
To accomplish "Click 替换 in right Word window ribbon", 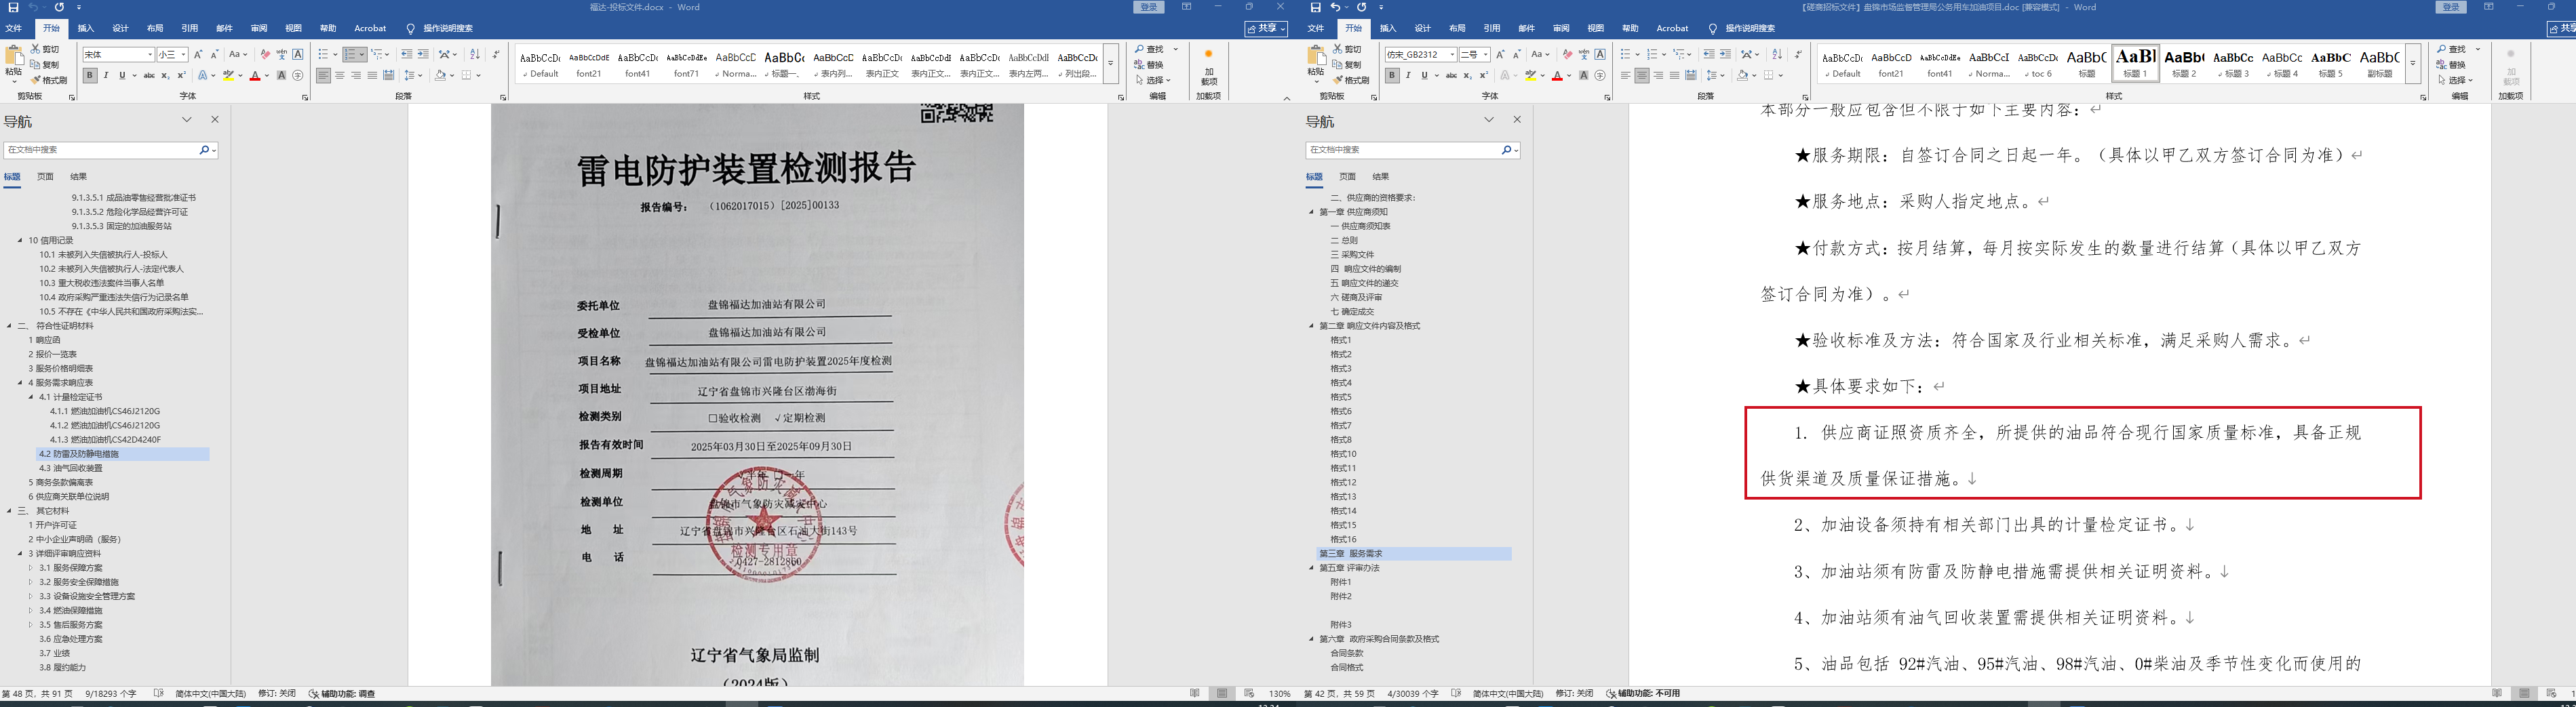I will (2451, 65).
